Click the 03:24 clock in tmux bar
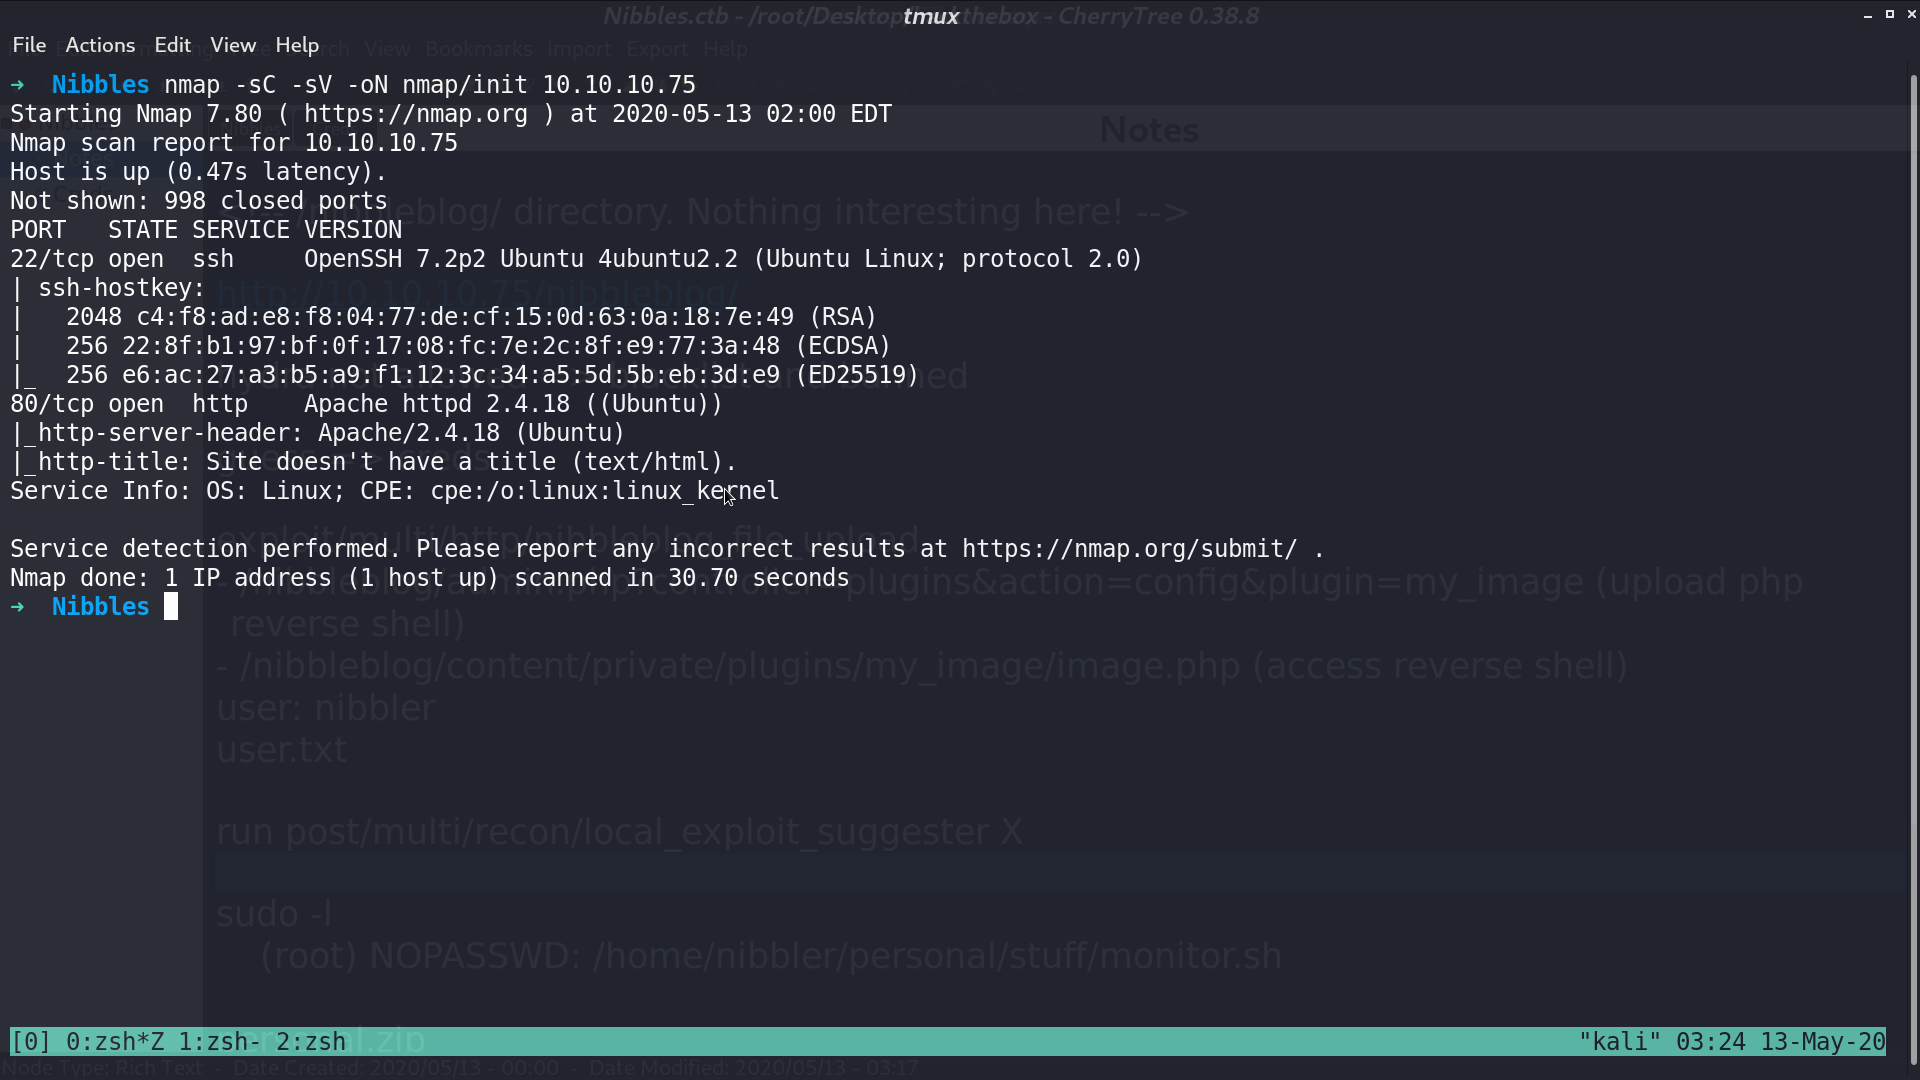 click(x=1711, y=1042)
